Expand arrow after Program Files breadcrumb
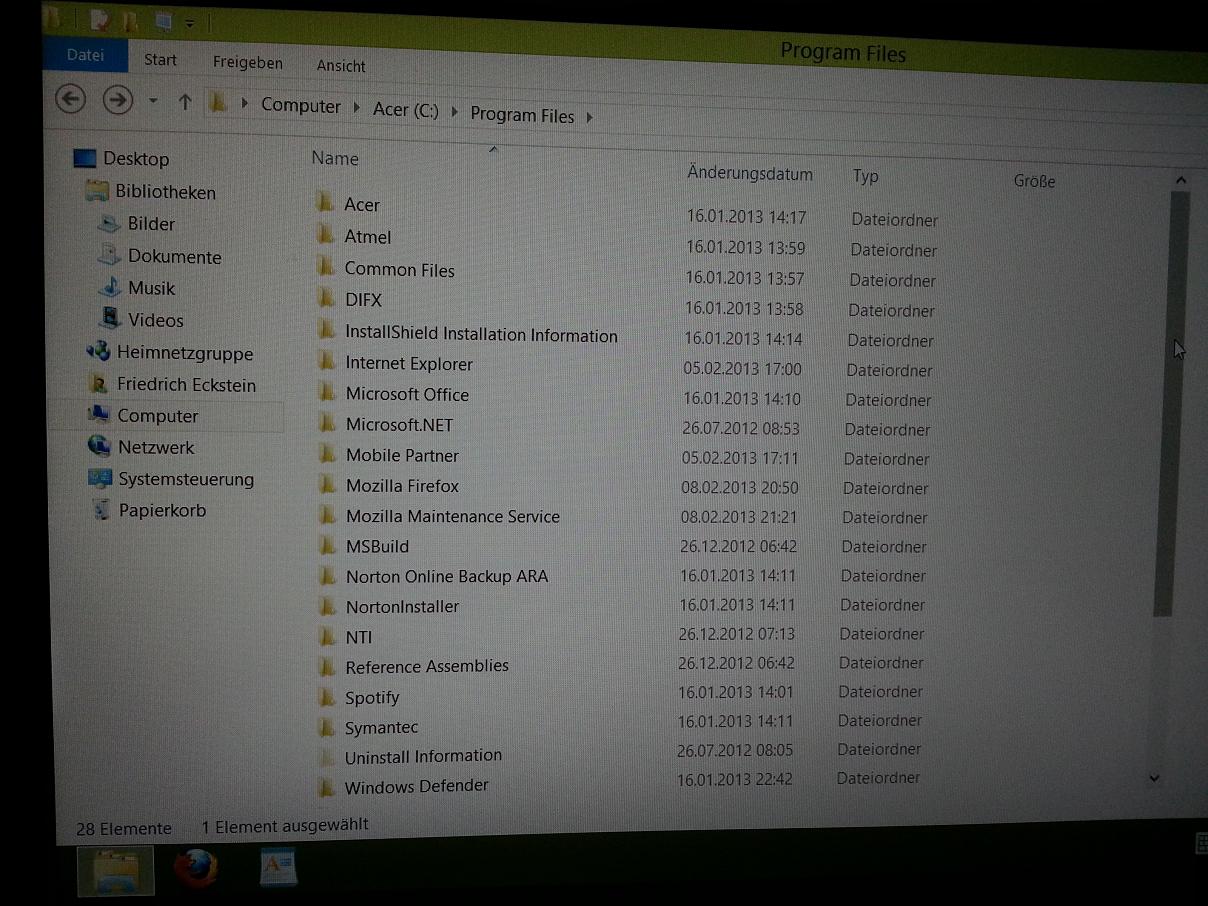Screen dimensions: 1208x906 pyautogui.click(x=589, y=117)
